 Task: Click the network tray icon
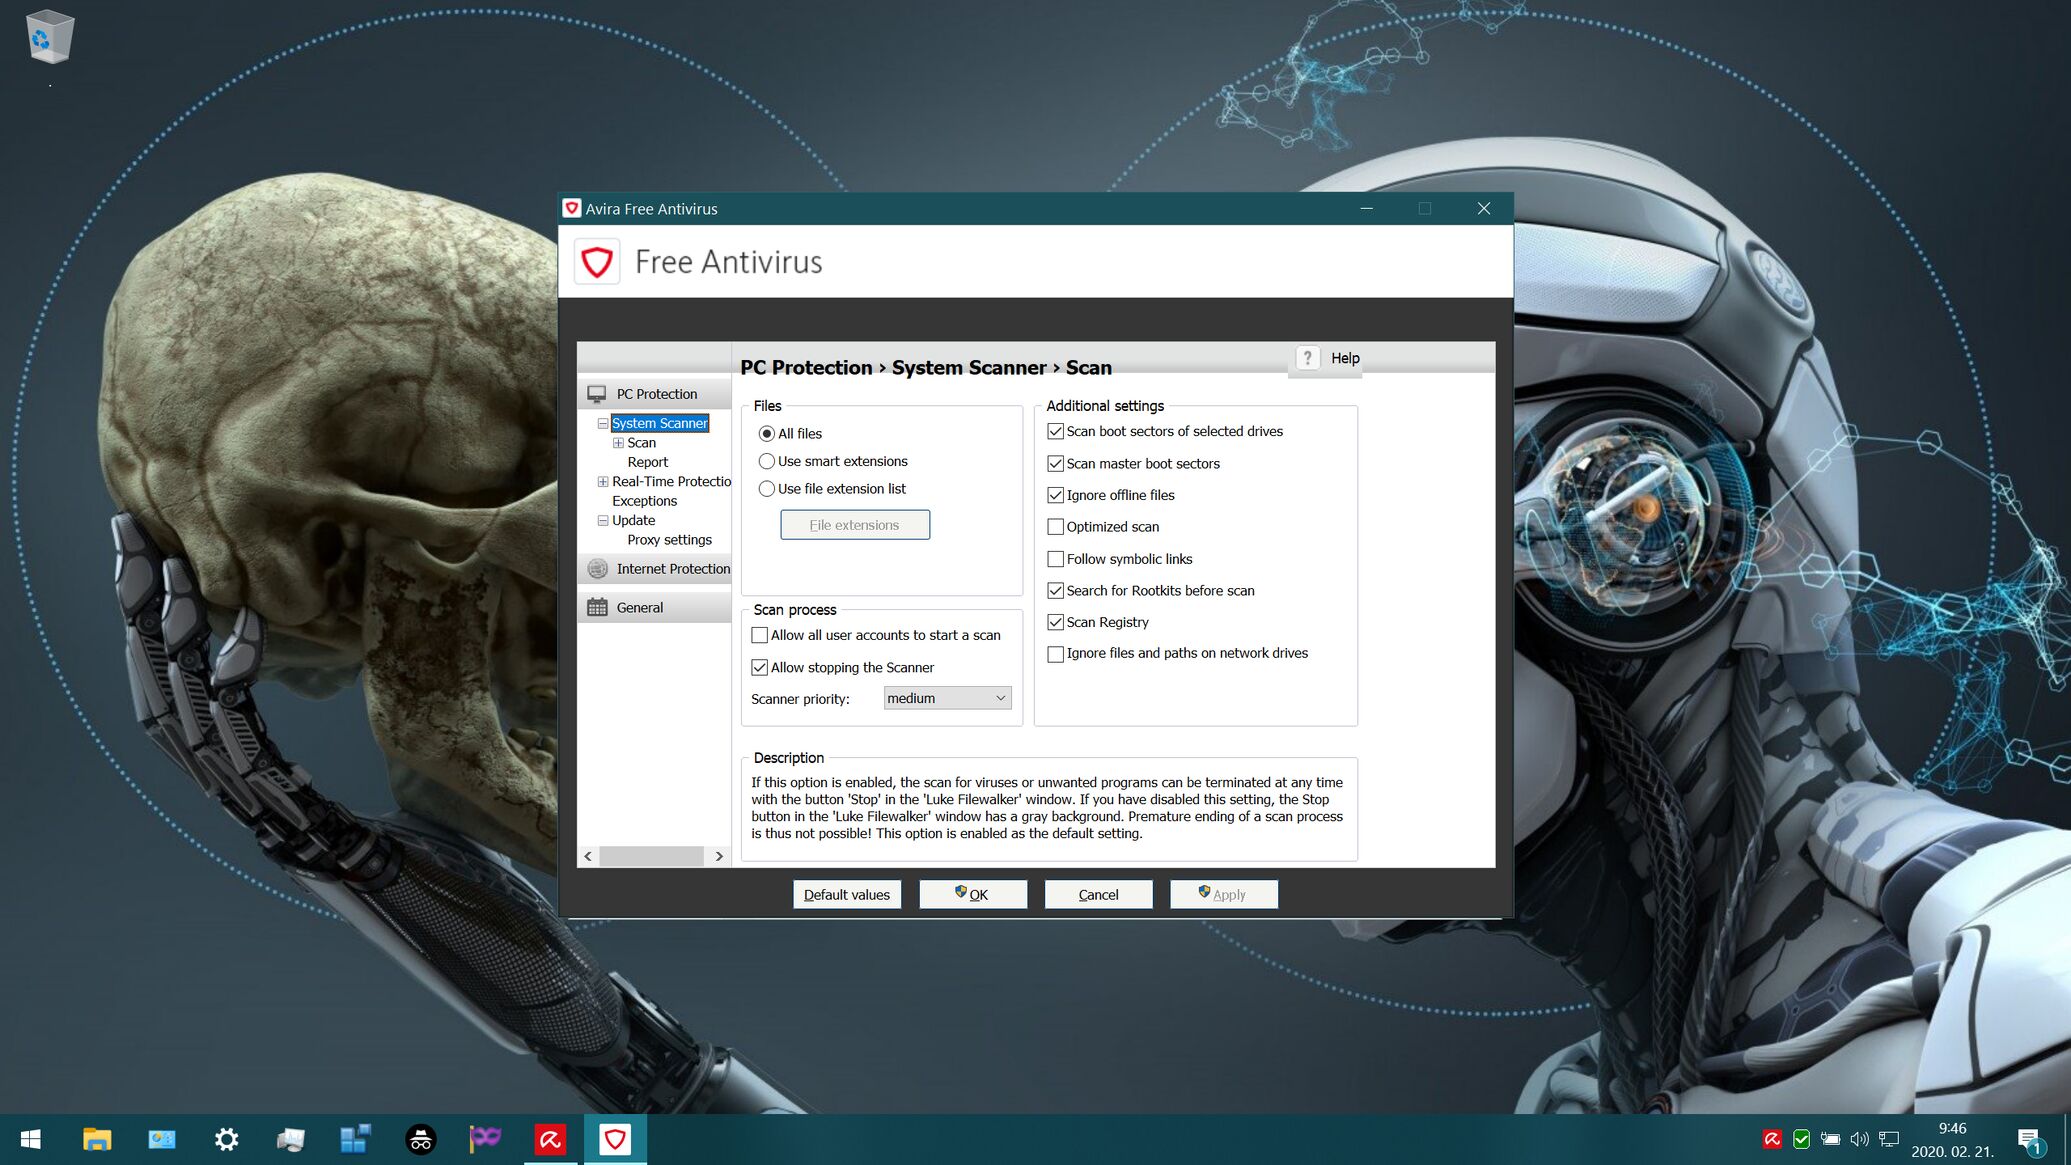coord(1888,1139)
